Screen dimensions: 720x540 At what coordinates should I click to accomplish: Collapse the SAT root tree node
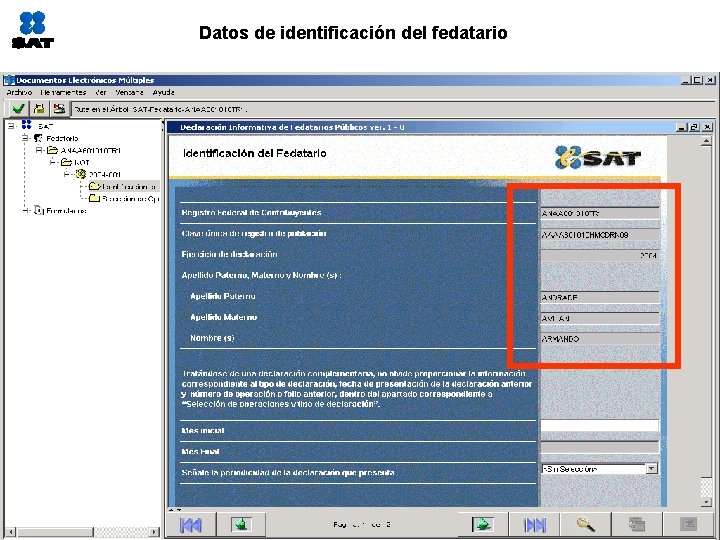(x=11, y=125)
